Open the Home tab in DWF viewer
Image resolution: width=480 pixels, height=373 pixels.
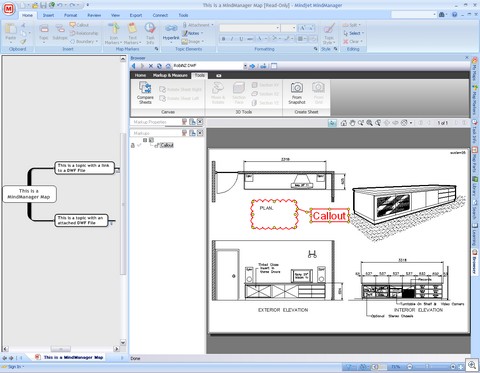(x=140, y=75)
